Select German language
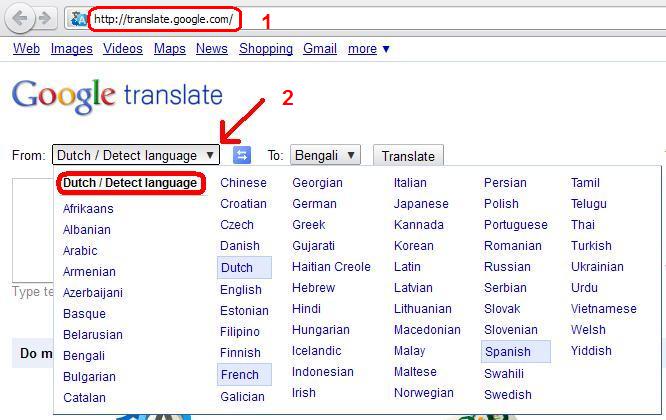666x420 pixels. [314, 204]
